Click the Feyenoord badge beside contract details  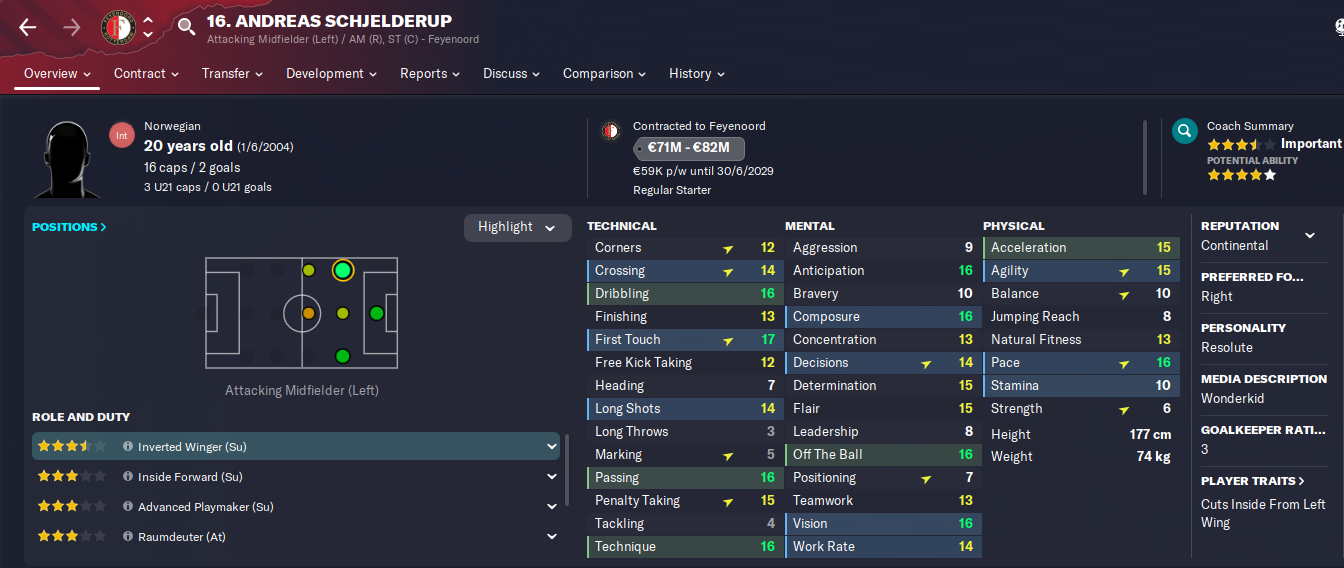(609, 131)
